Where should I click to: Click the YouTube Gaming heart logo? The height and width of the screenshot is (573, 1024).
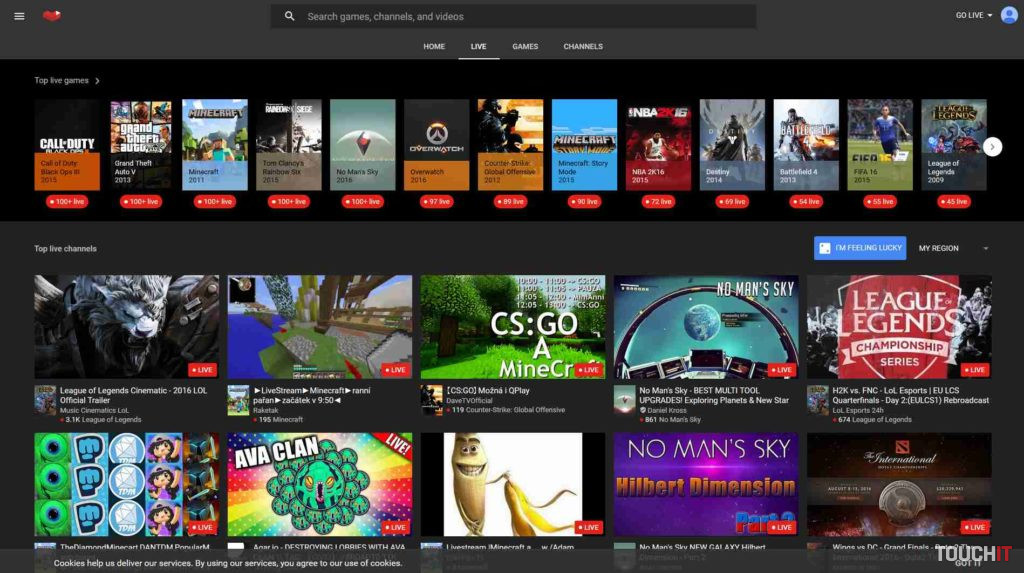(52, 16)
